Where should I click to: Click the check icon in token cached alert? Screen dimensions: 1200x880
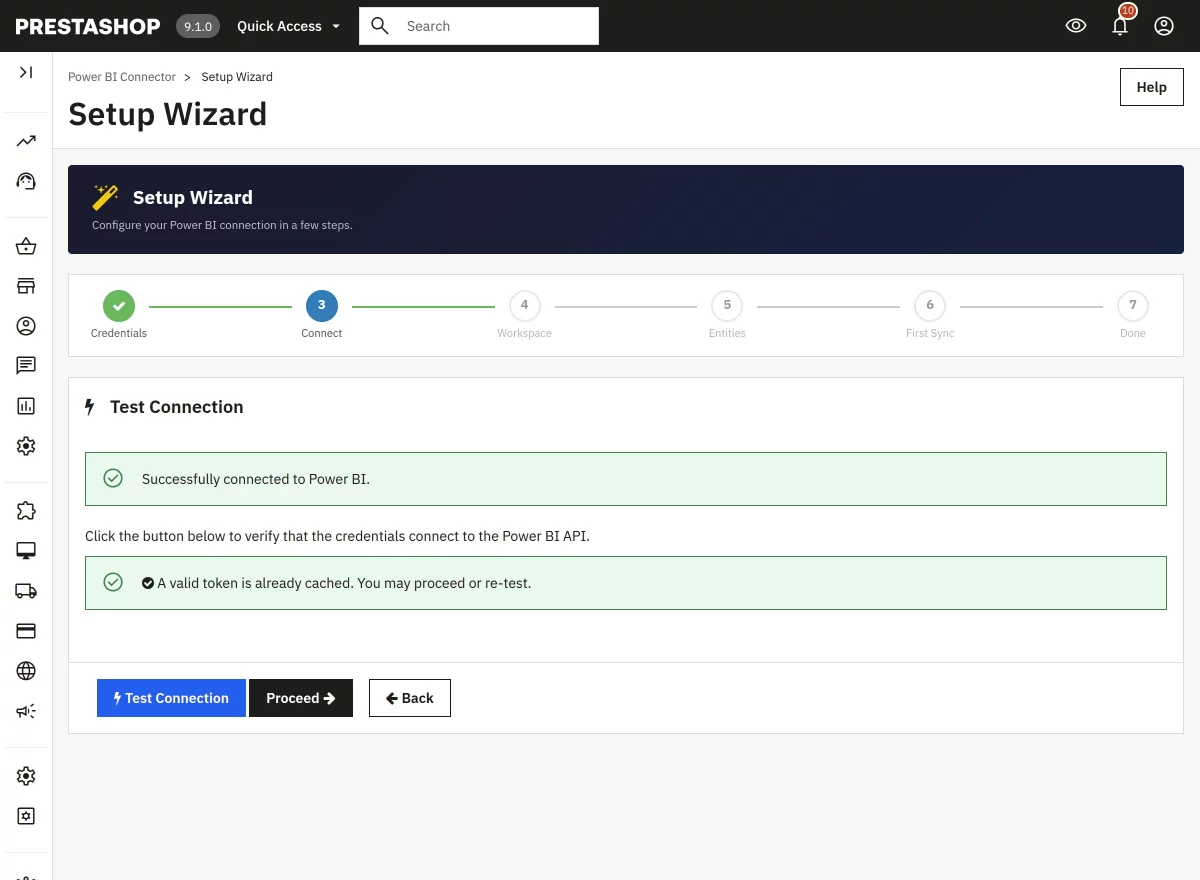[x=113, y=582]
